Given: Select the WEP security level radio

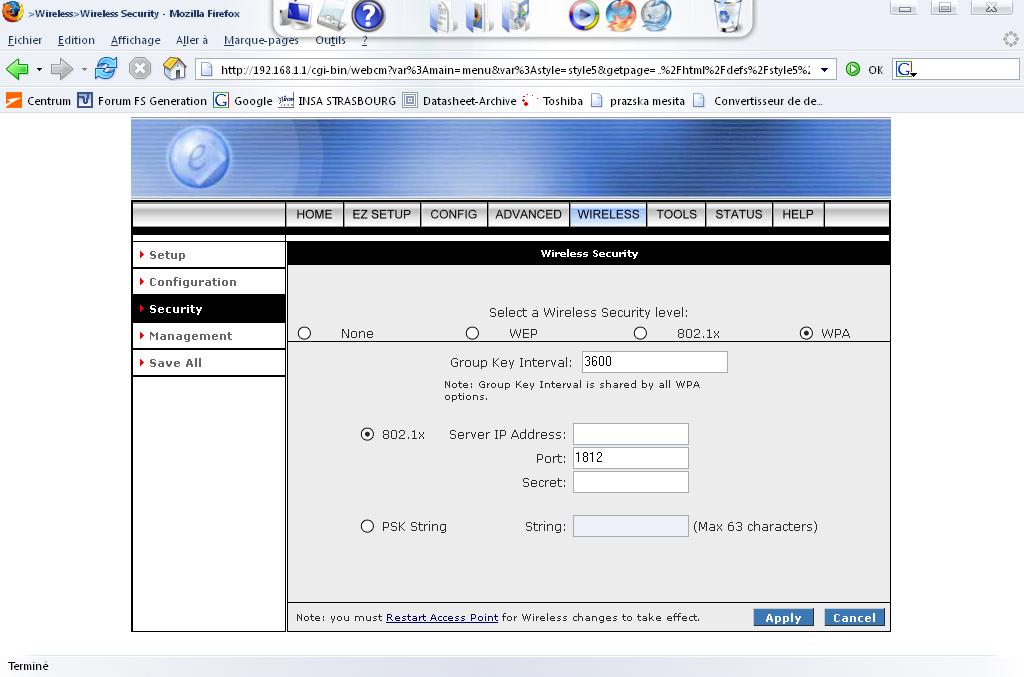Looking at the screenshot, I should tap(472, 333).
